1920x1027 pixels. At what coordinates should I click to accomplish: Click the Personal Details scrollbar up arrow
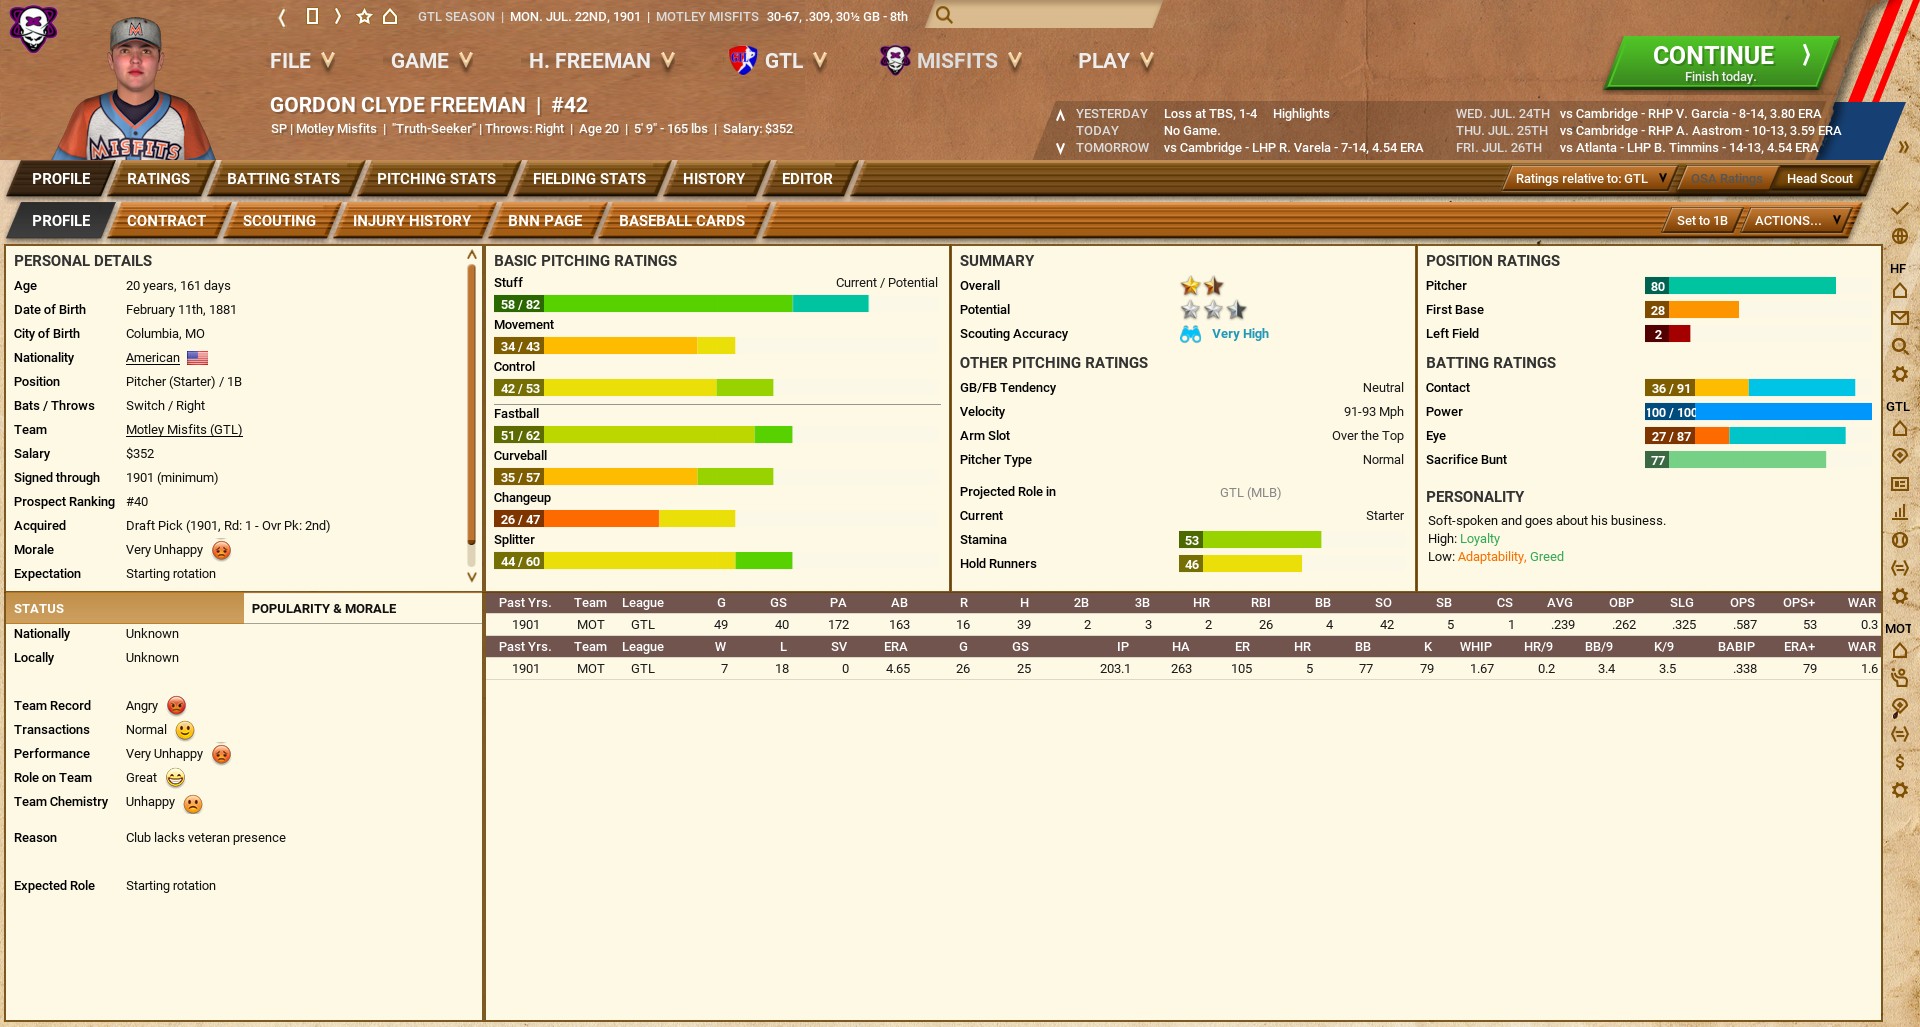pyautogui.click(x=472, y=256)
